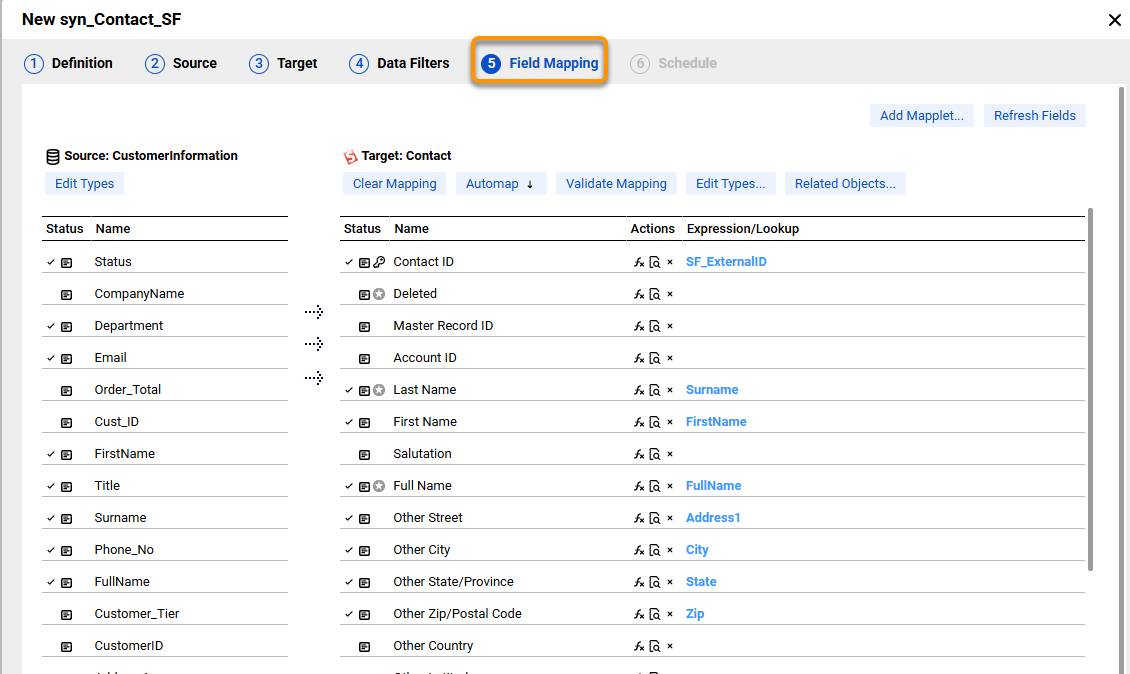Open City expression link

[697, 549]
